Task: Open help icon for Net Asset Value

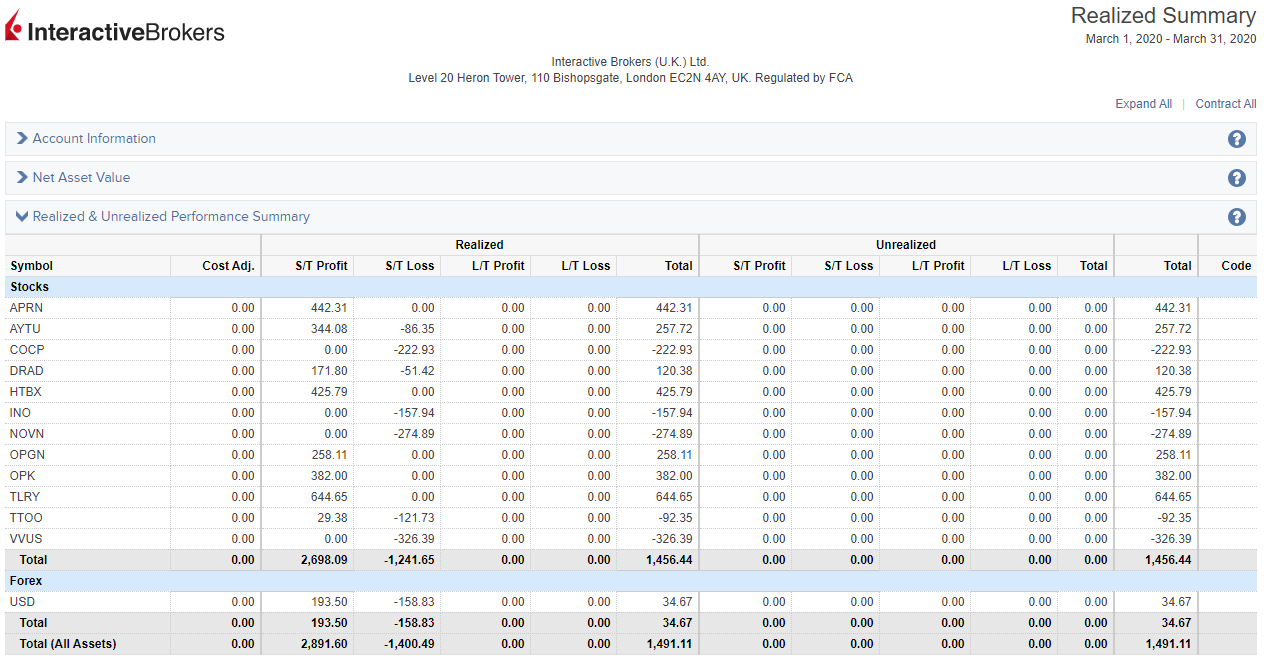Action: tap(1236, 178)
